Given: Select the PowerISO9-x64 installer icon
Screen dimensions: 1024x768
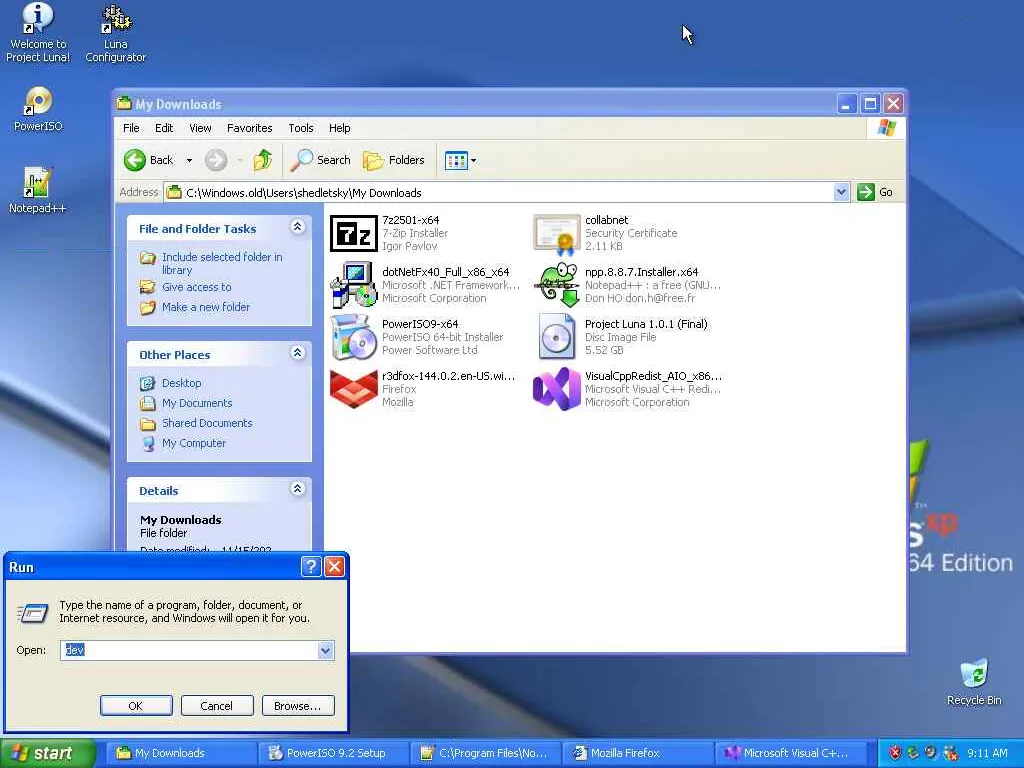Looking at the screenshot, I should (x=353, y=337).
